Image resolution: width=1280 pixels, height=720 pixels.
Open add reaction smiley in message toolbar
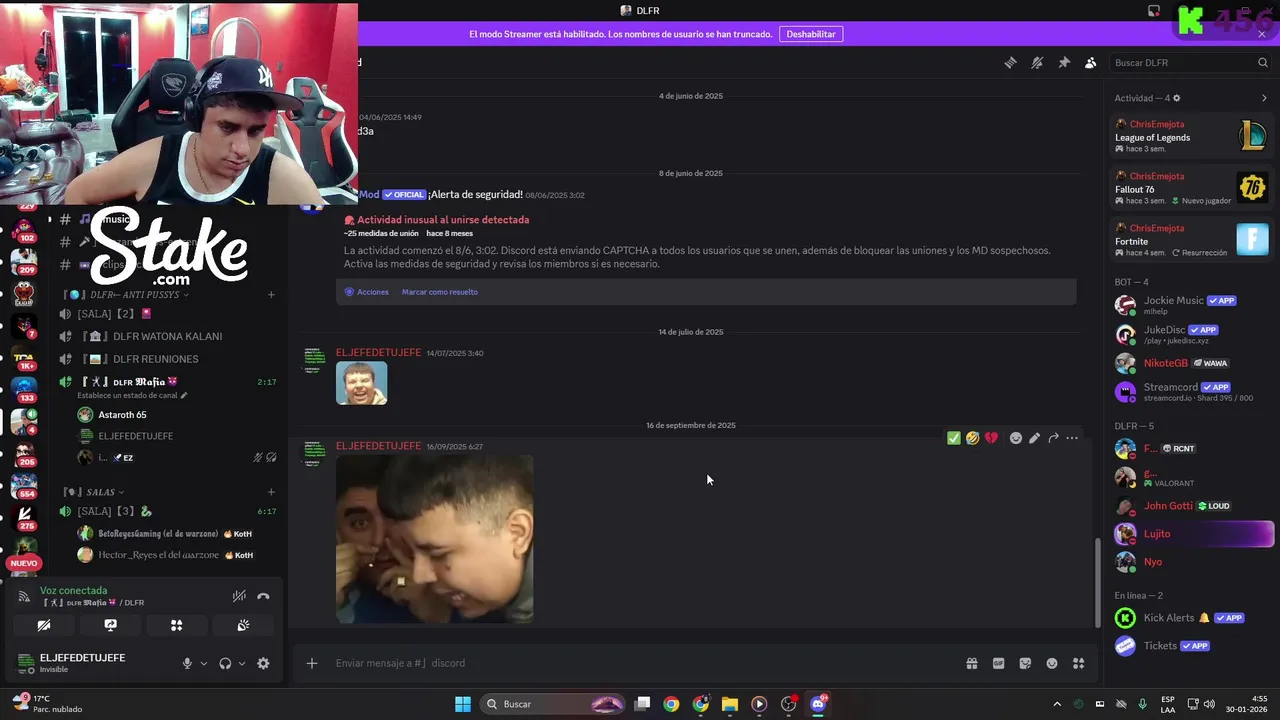click(1016, 438)
